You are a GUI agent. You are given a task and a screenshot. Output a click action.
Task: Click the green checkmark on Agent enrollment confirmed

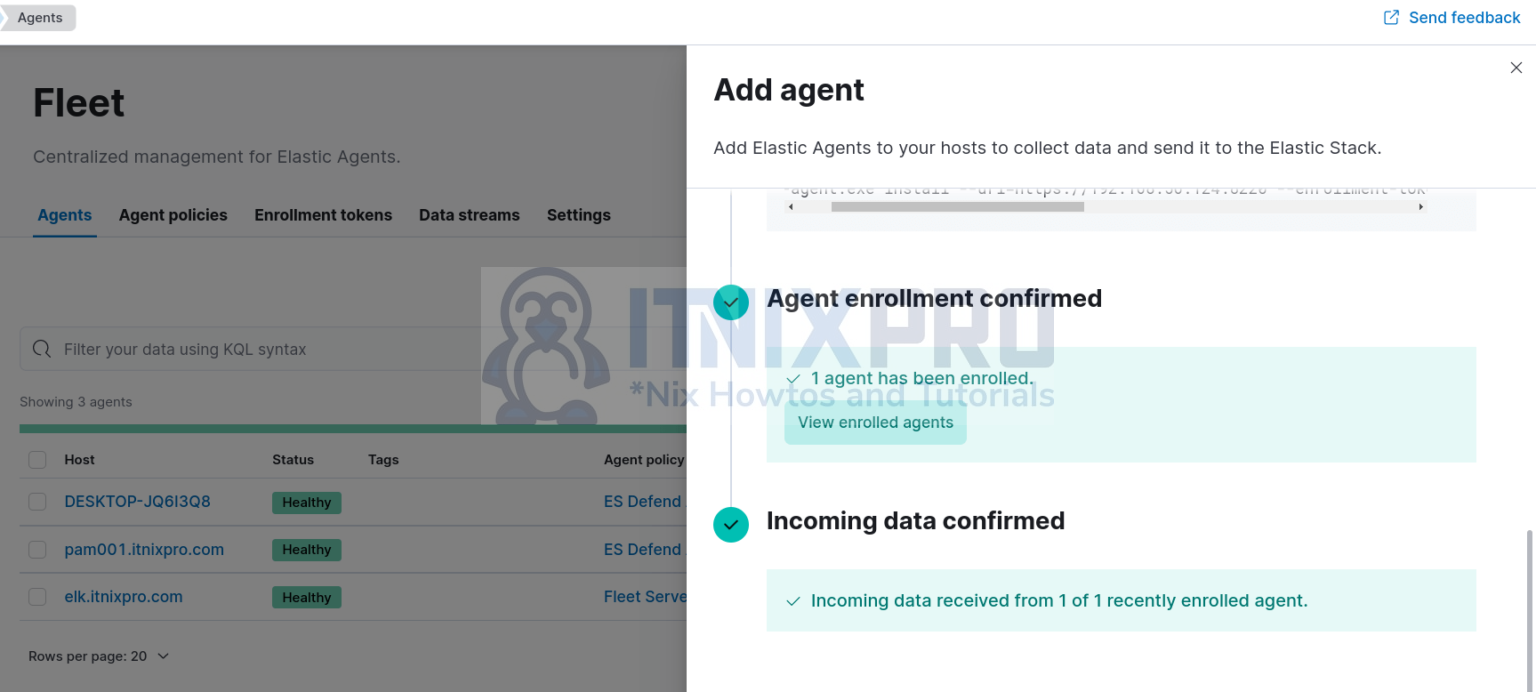tap(731, 302)
